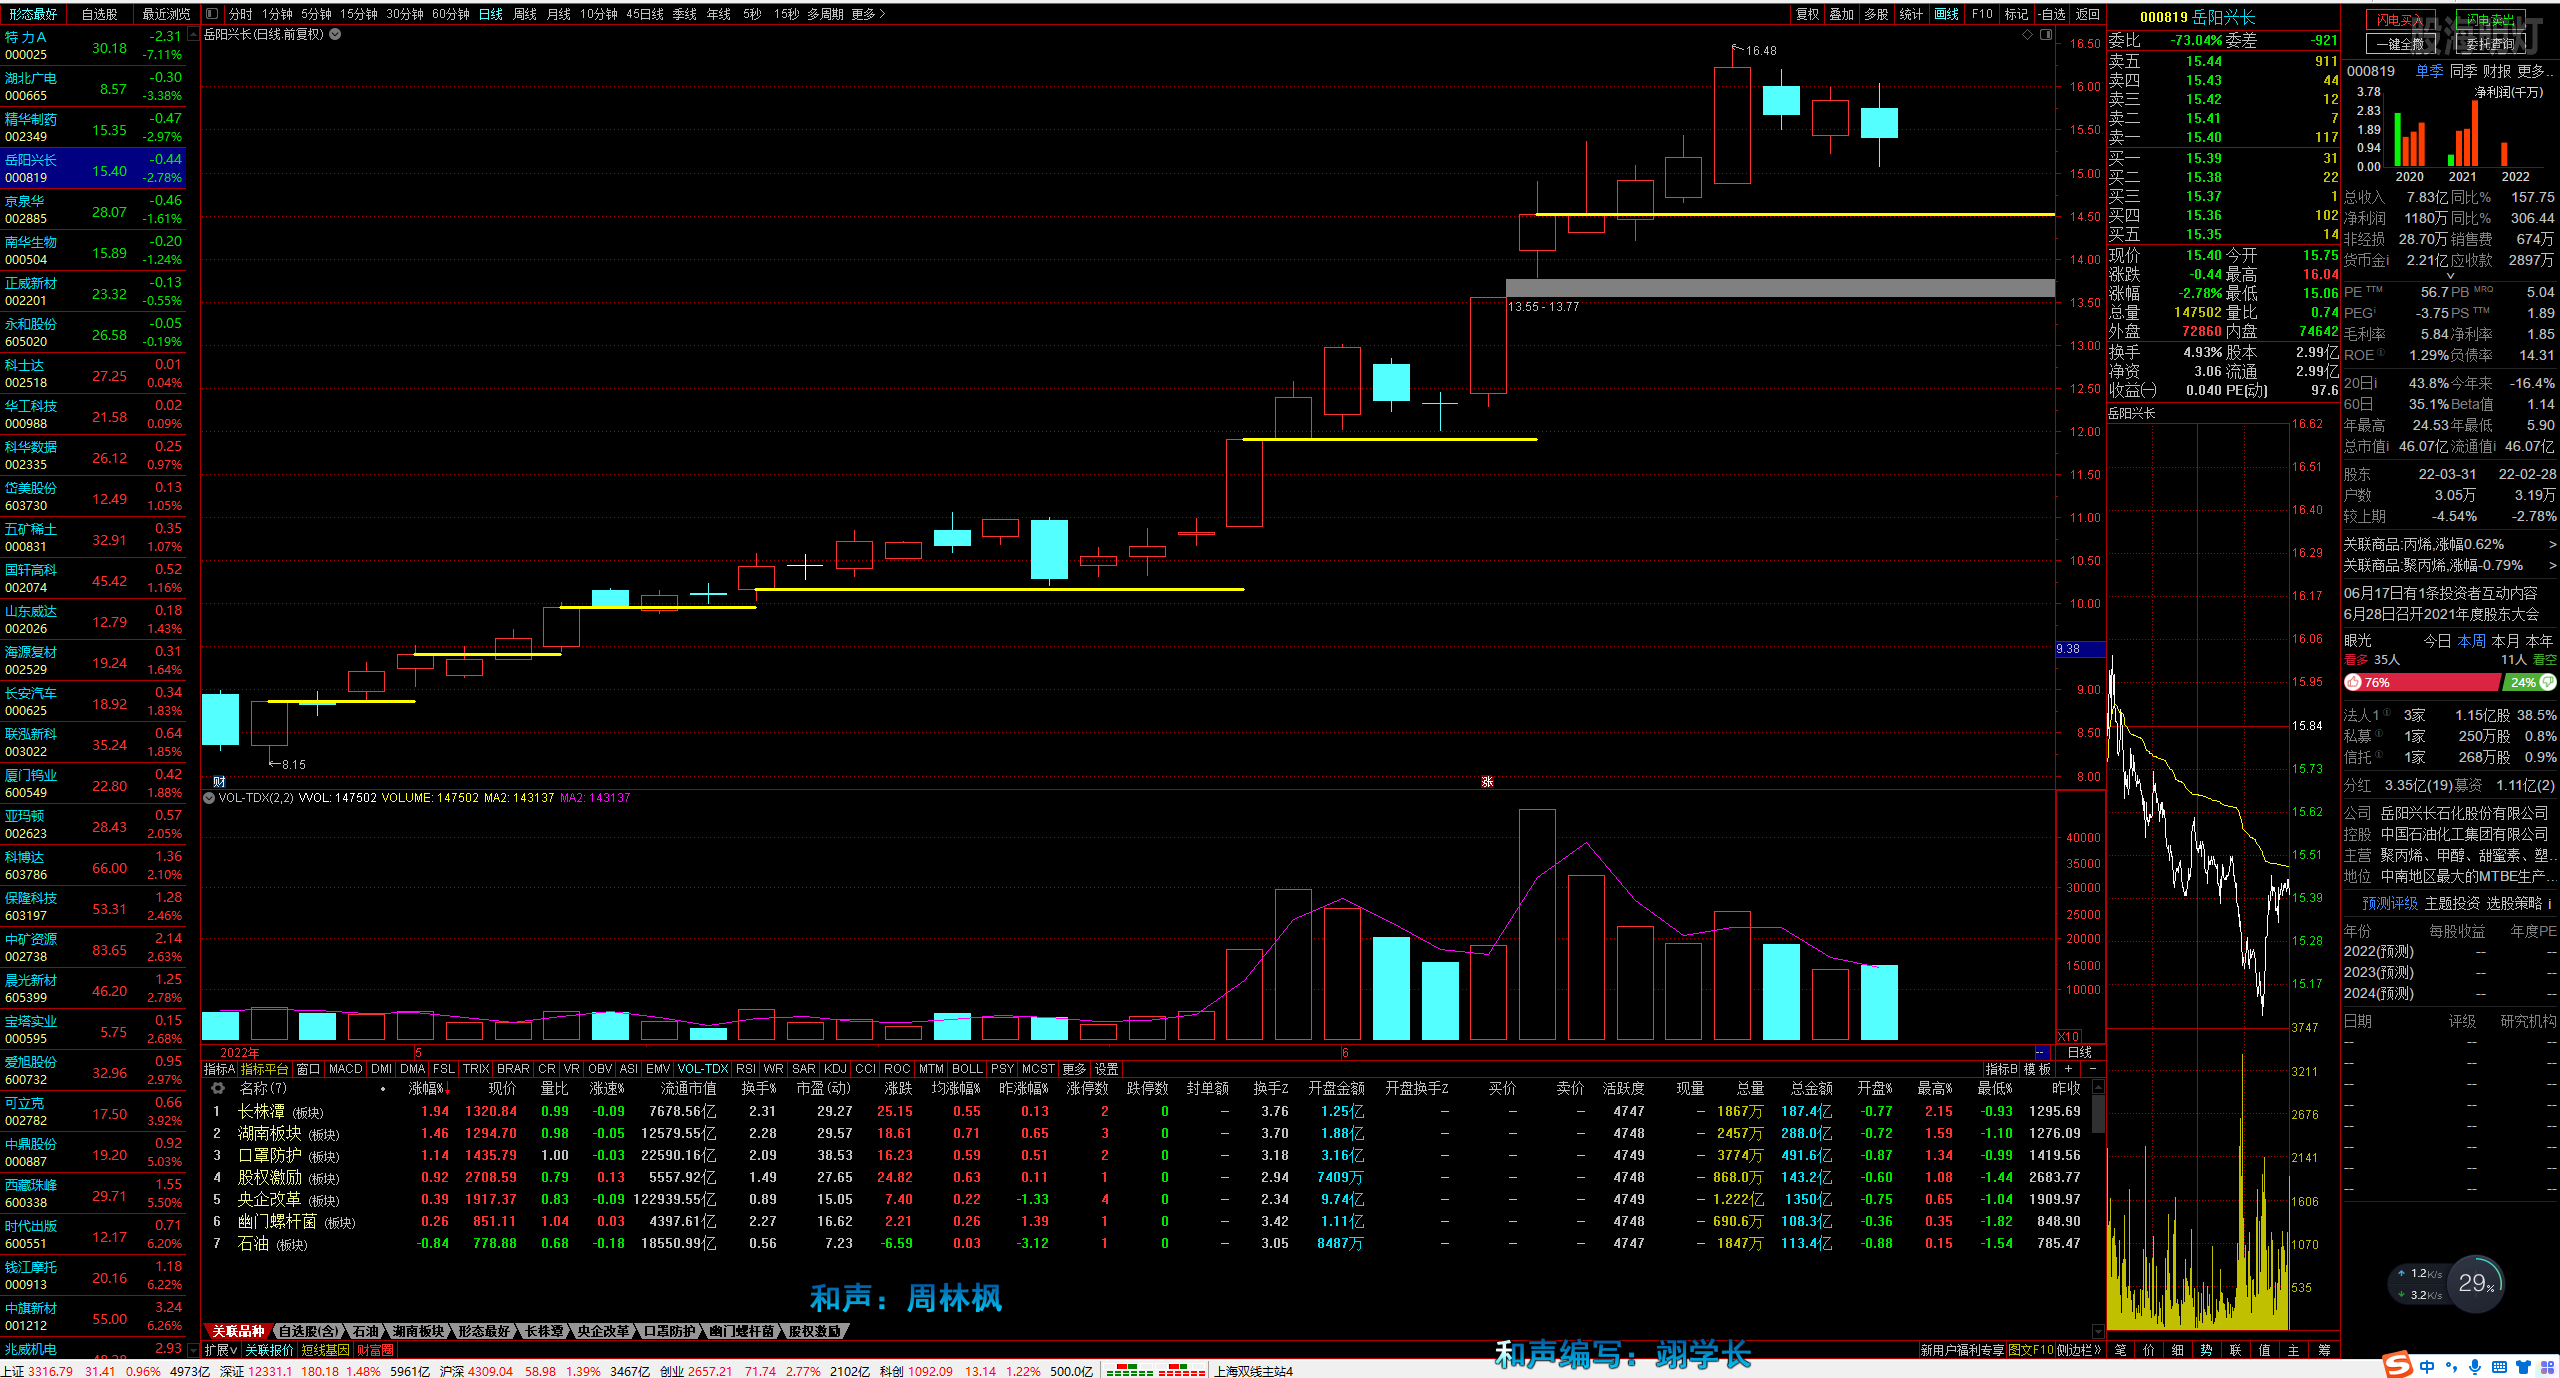This screenshot has width=2560, height=1378.
Task: Click the chart layout icon before 分时
Action: point(212,14)
